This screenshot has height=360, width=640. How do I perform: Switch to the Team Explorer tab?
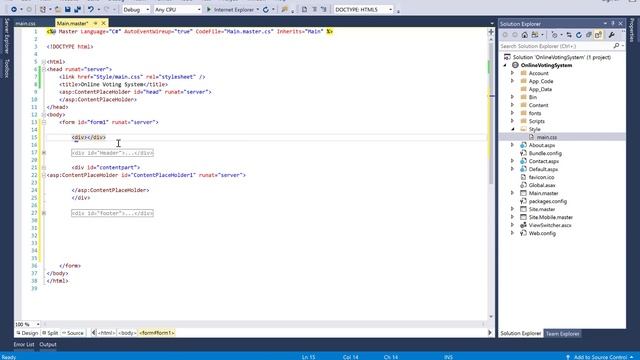pos(562,334)
